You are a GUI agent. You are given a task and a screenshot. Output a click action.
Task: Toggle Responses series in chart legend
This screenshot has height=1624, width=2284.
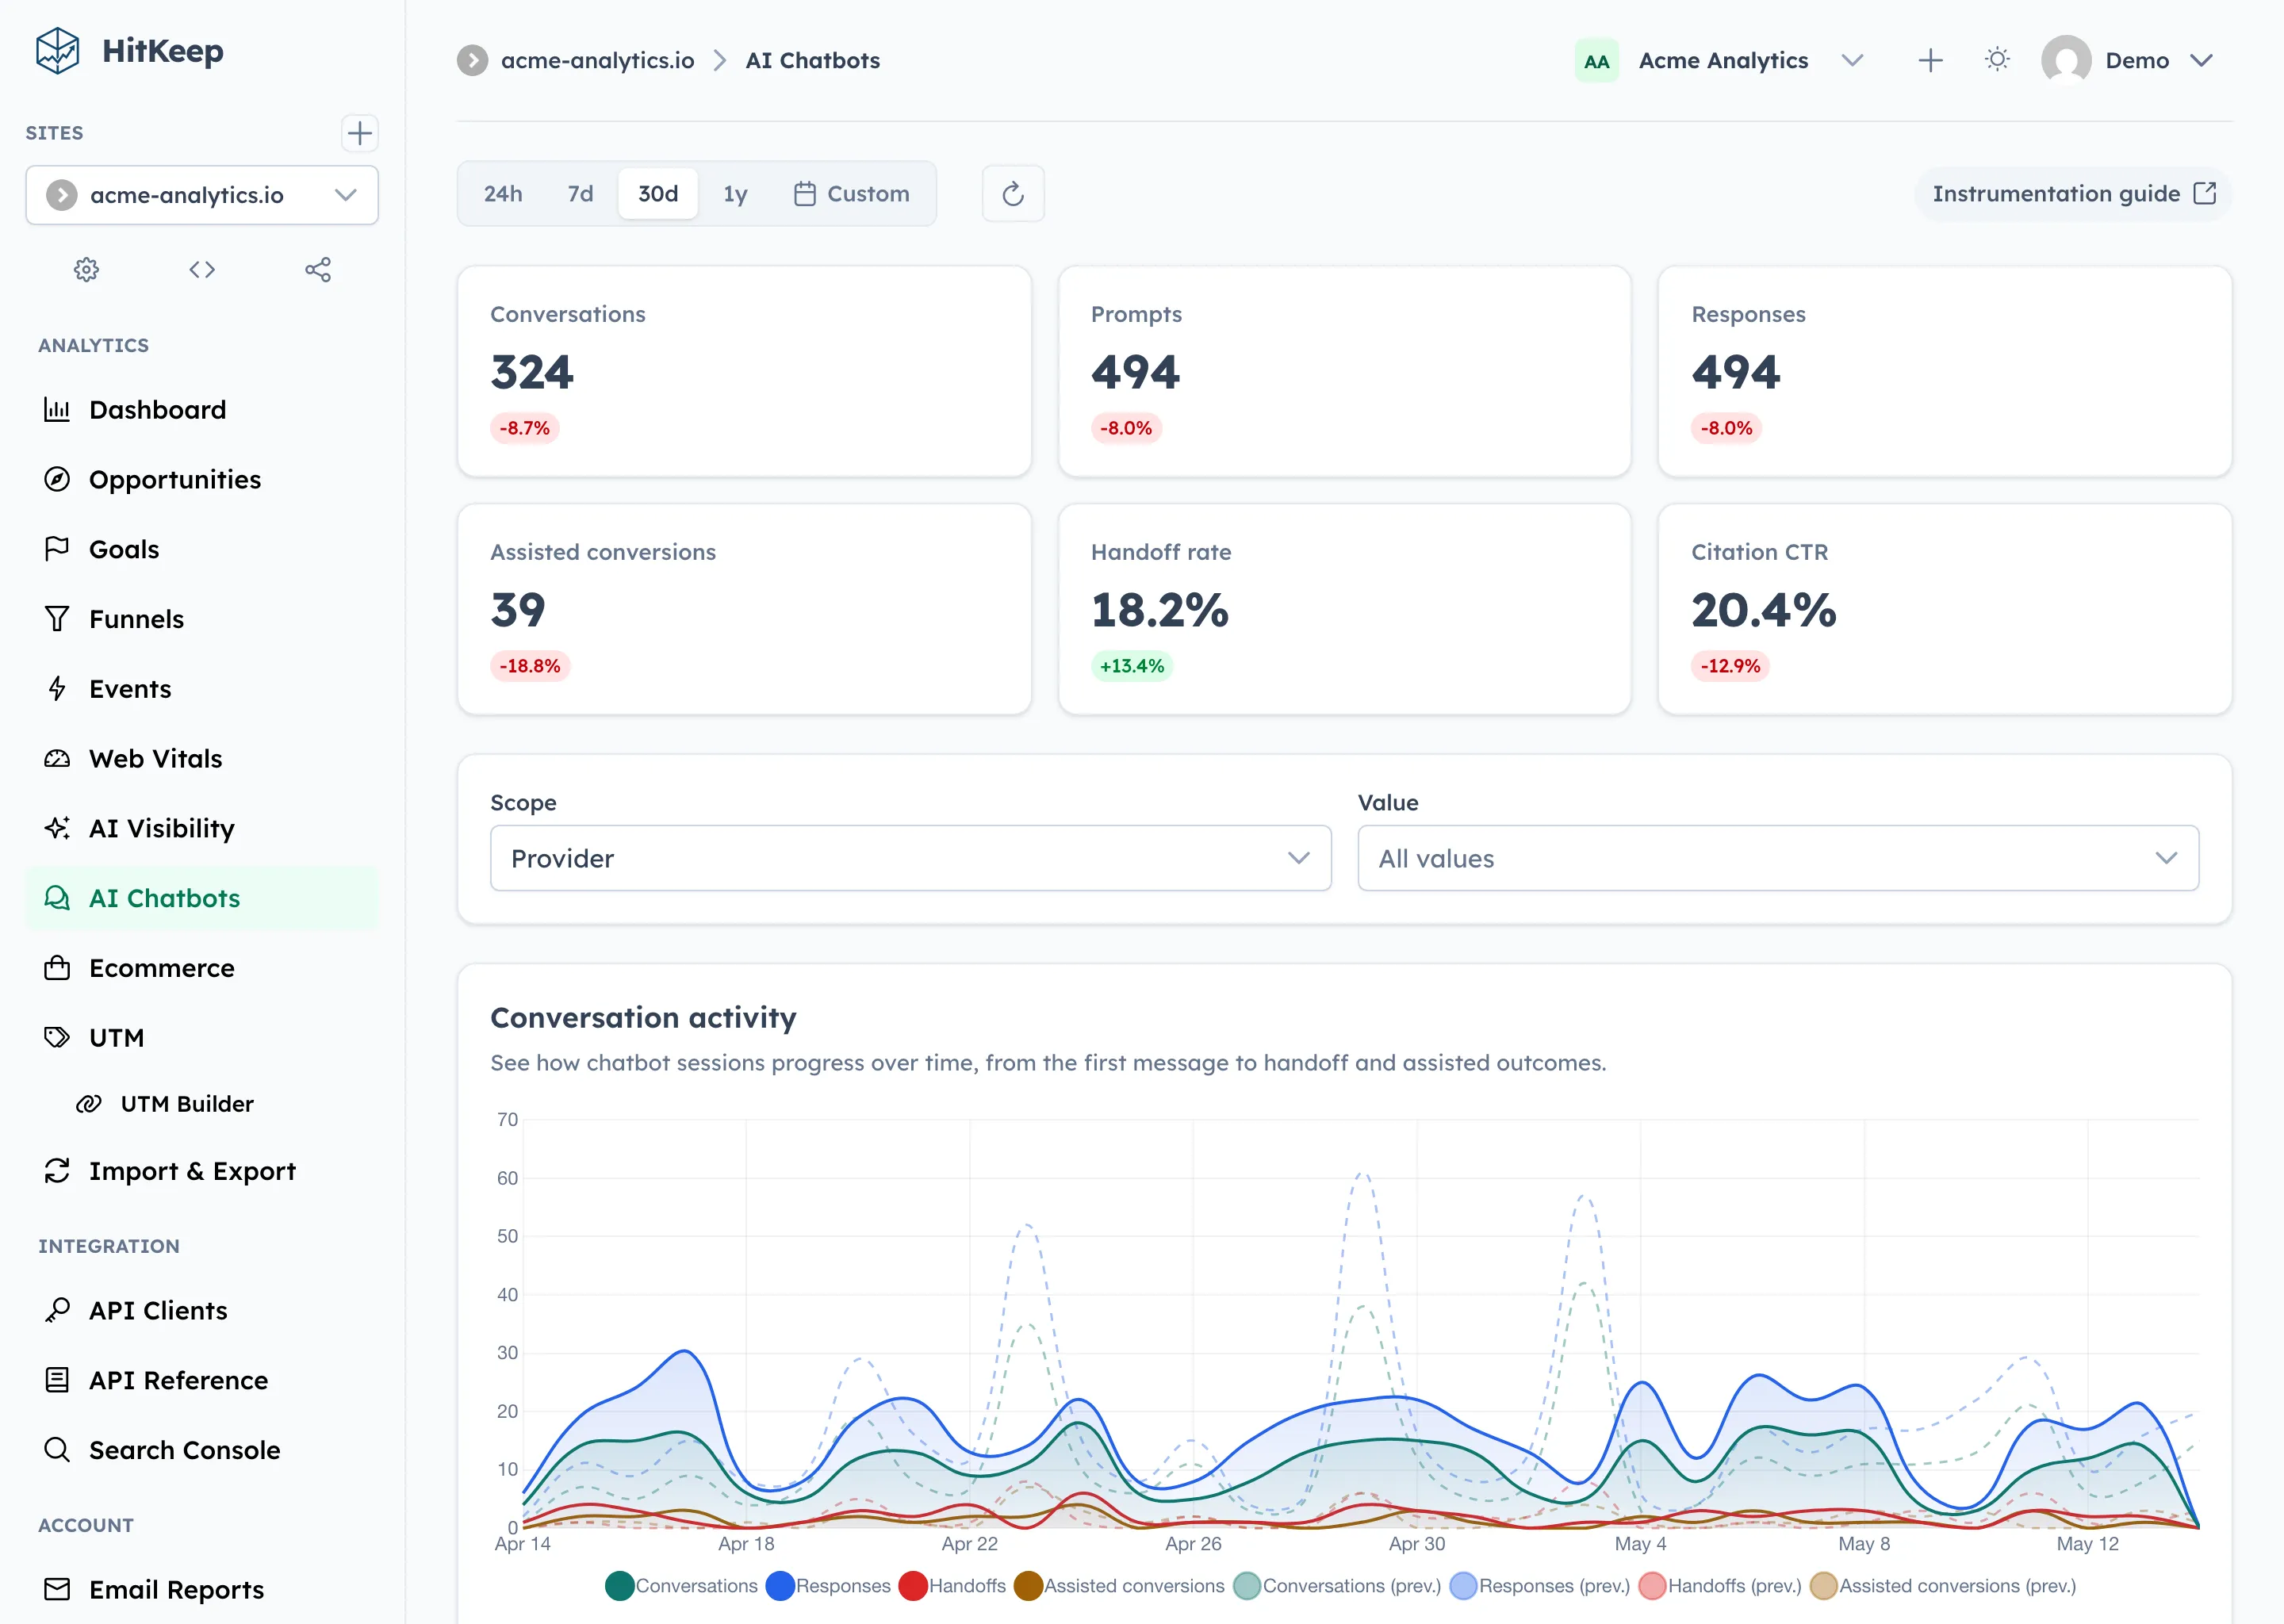click(828, 1586)
